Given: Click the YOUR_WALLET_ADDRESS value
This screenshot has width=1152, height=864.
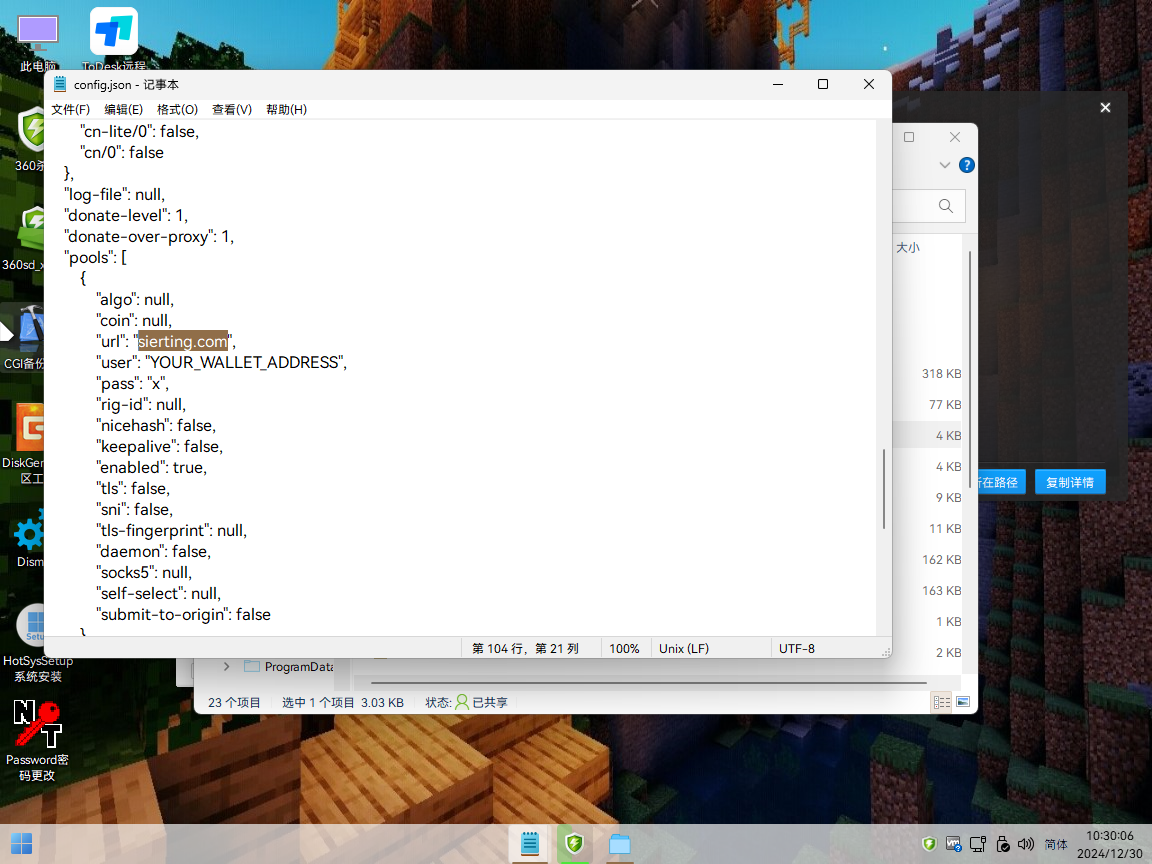Looking at the screenshot, I should click(245, 363).
